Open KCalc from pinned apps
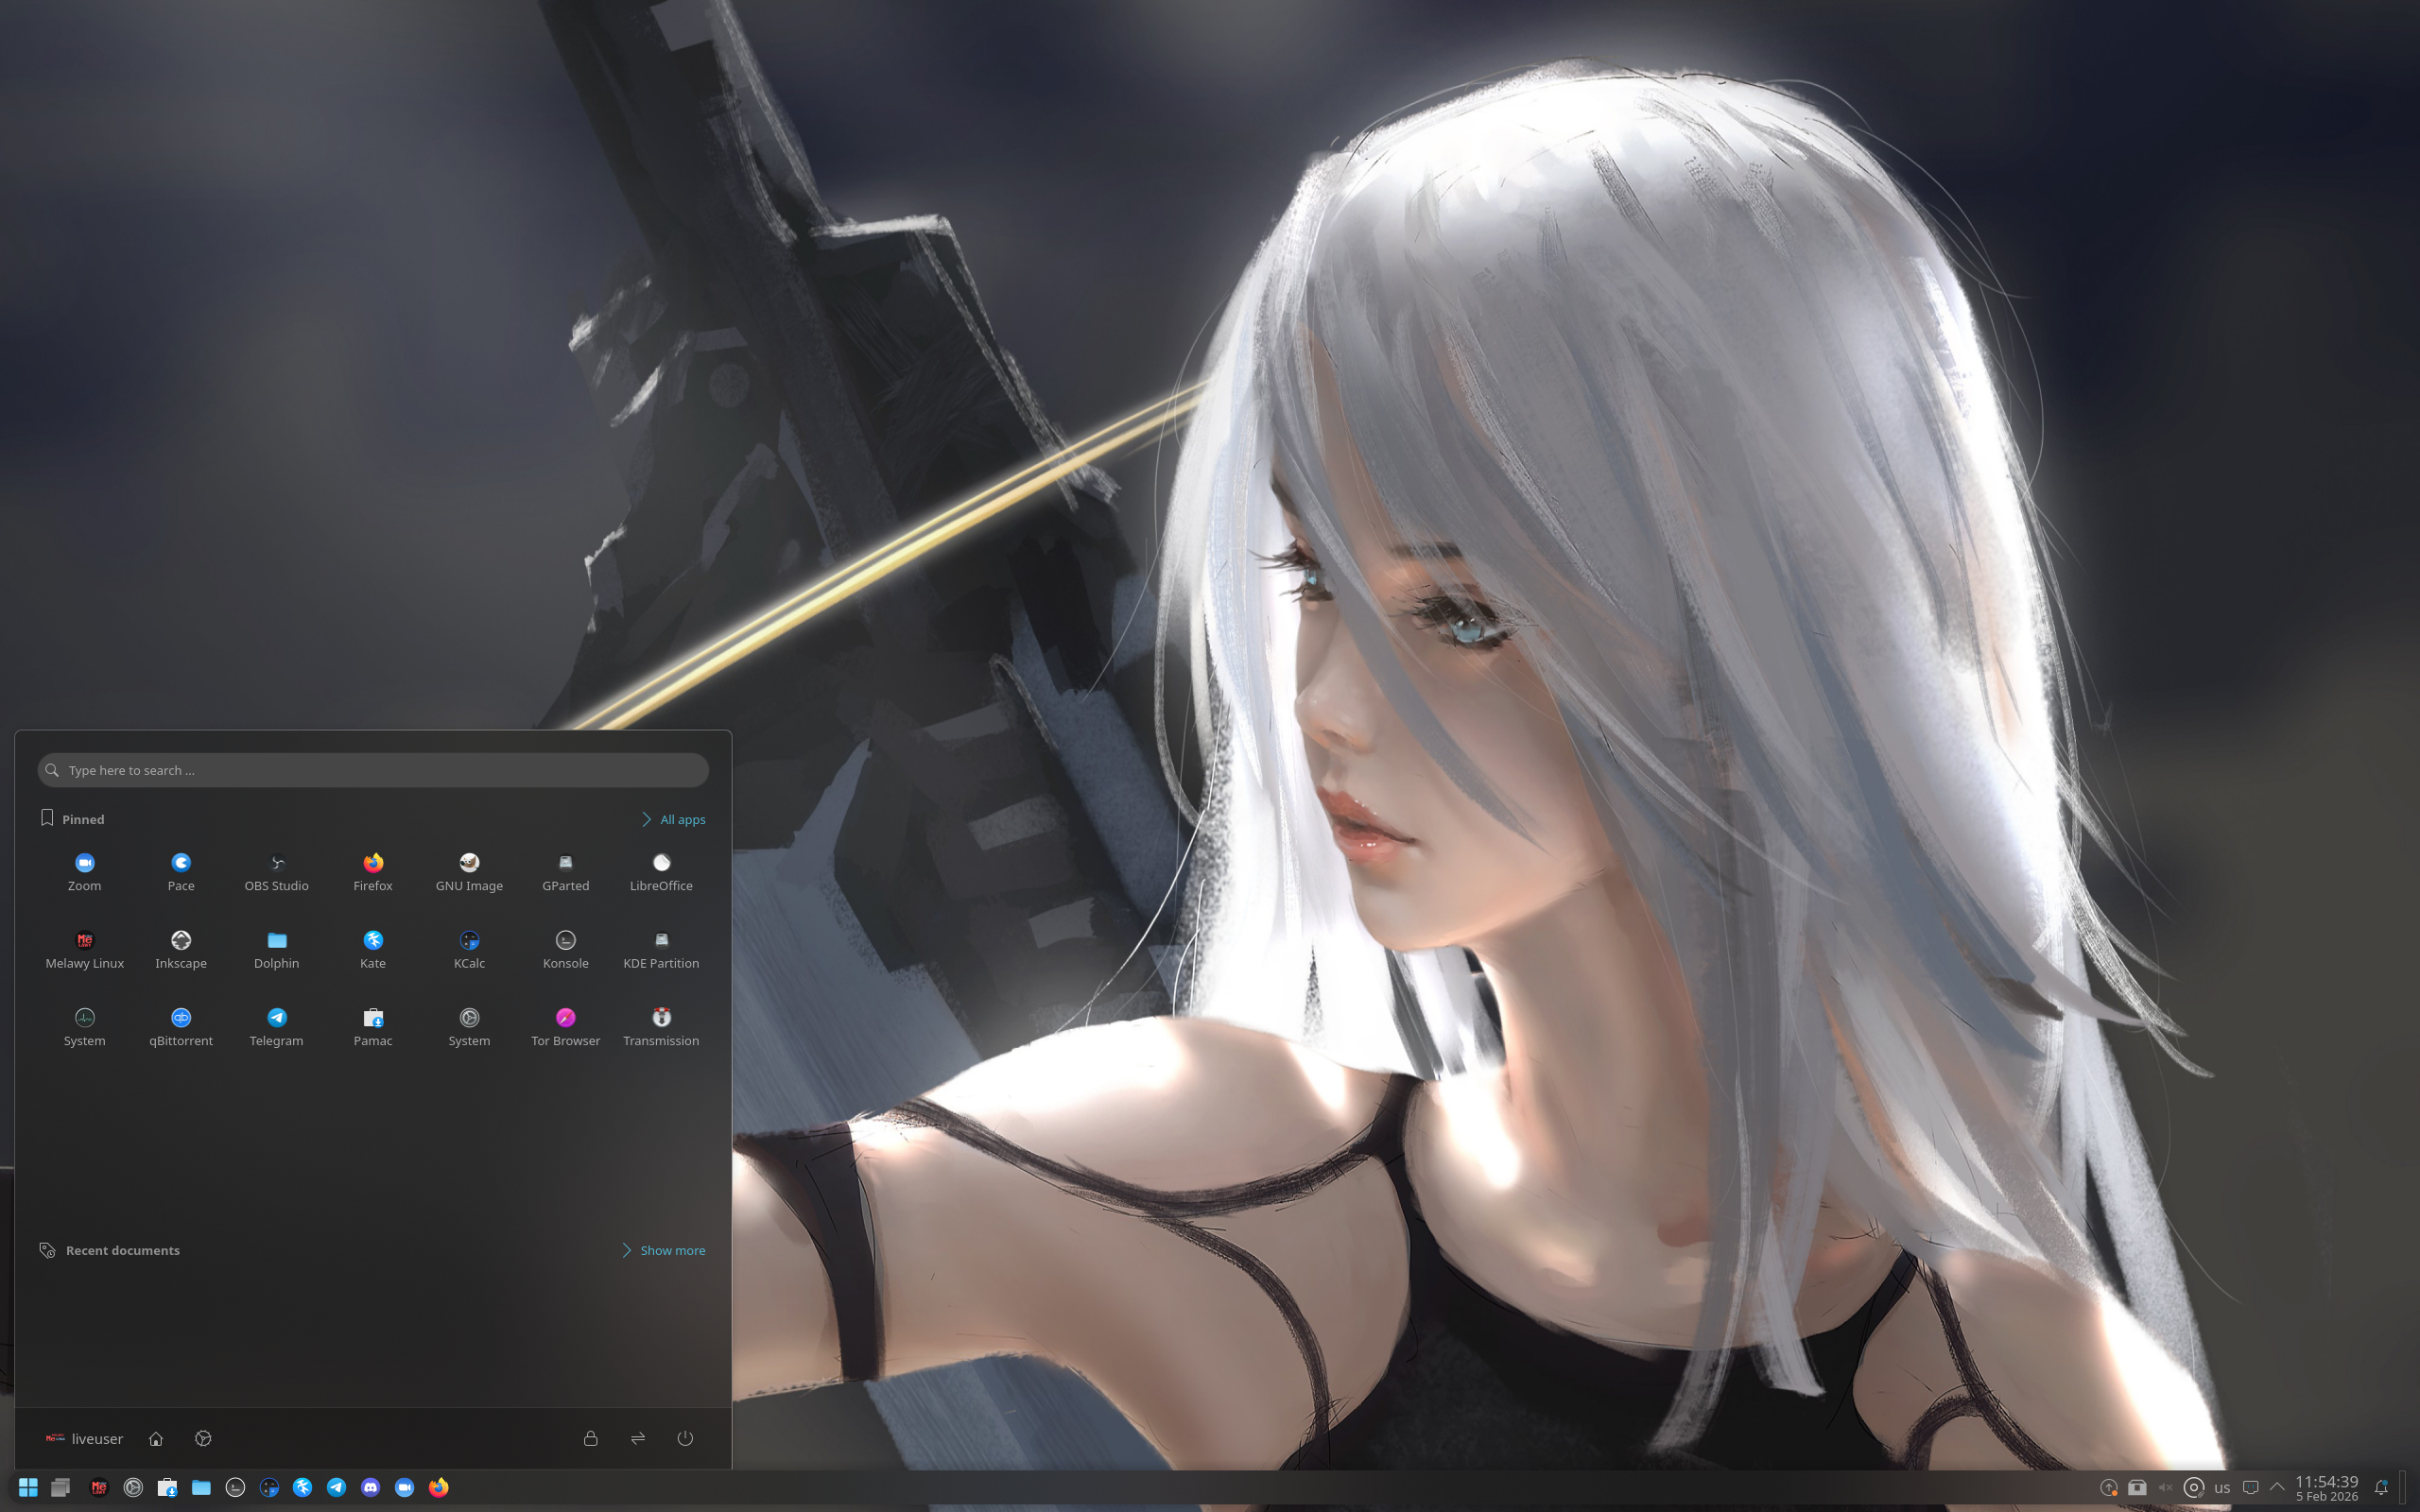Image resolution: width=2420 pixels, height=1512 pixels. point(469,950)
